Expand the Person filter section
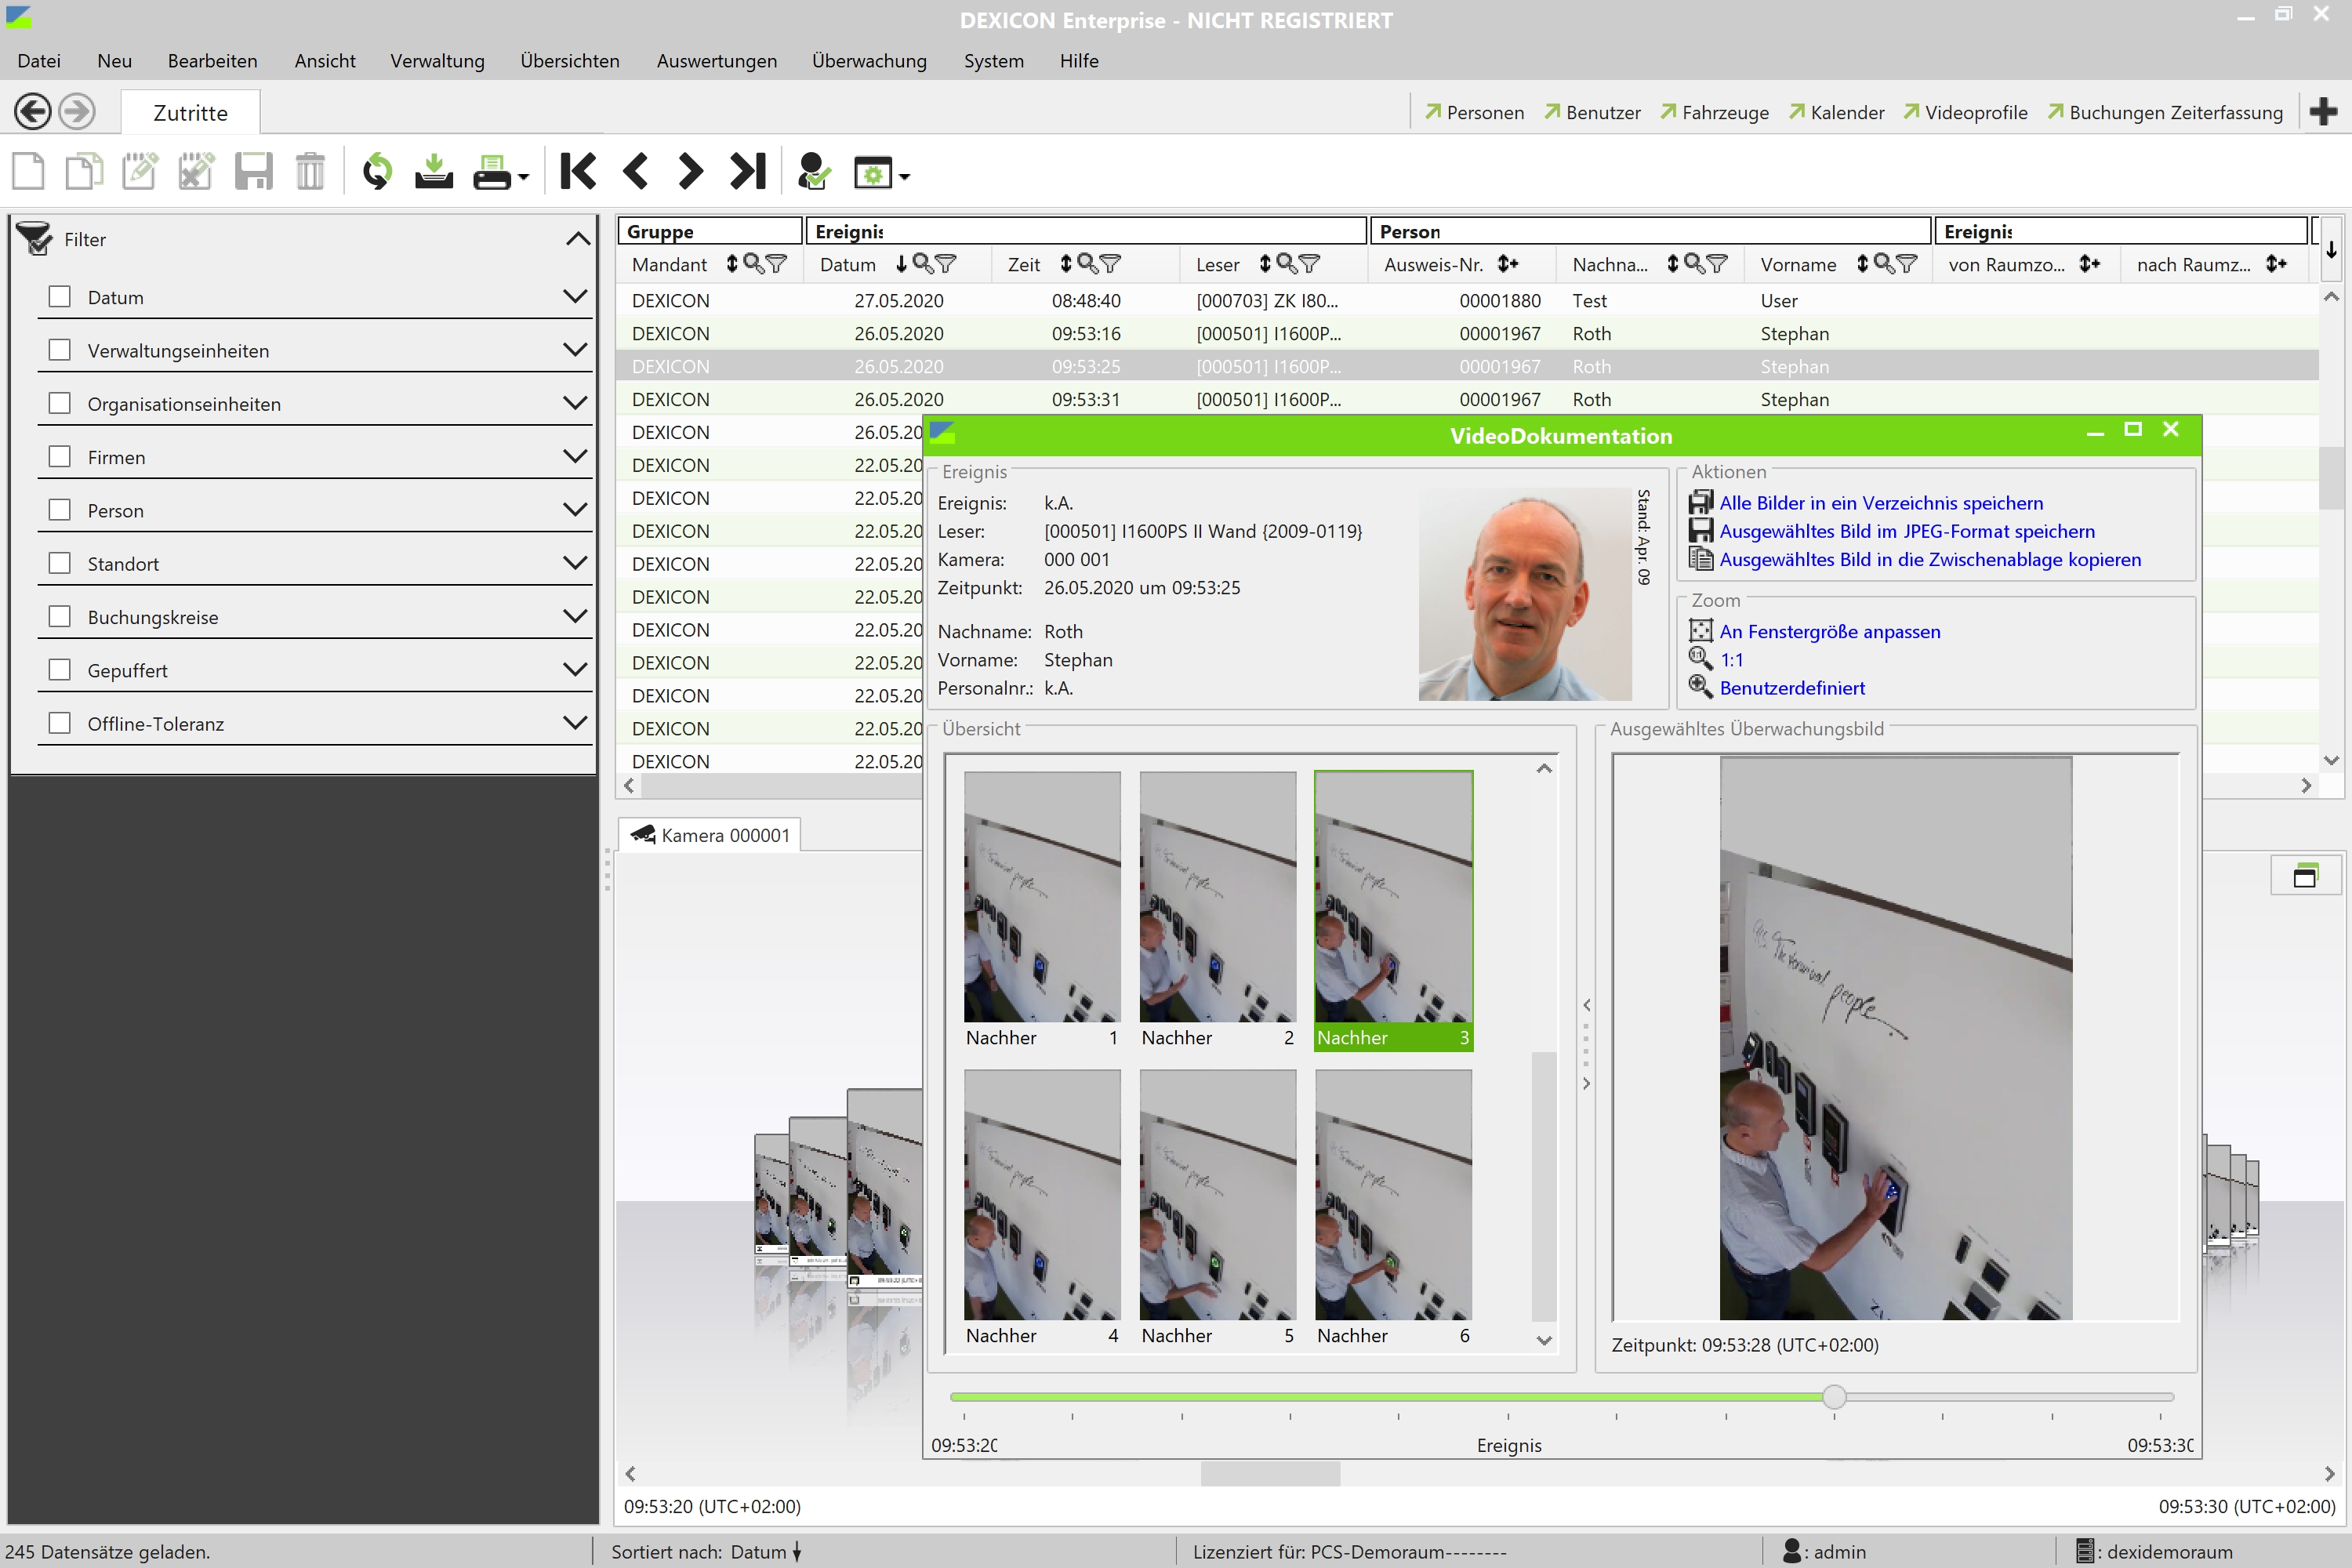The image size is (2352, 1568). pos(575,510)
